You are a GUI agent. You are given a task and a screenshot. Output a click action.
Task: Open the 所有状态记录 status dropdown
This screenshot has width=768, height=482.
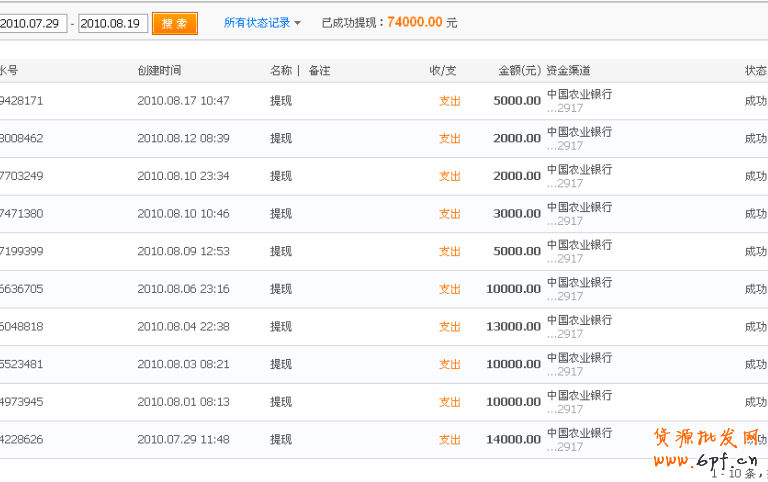(x=262, y=23)
